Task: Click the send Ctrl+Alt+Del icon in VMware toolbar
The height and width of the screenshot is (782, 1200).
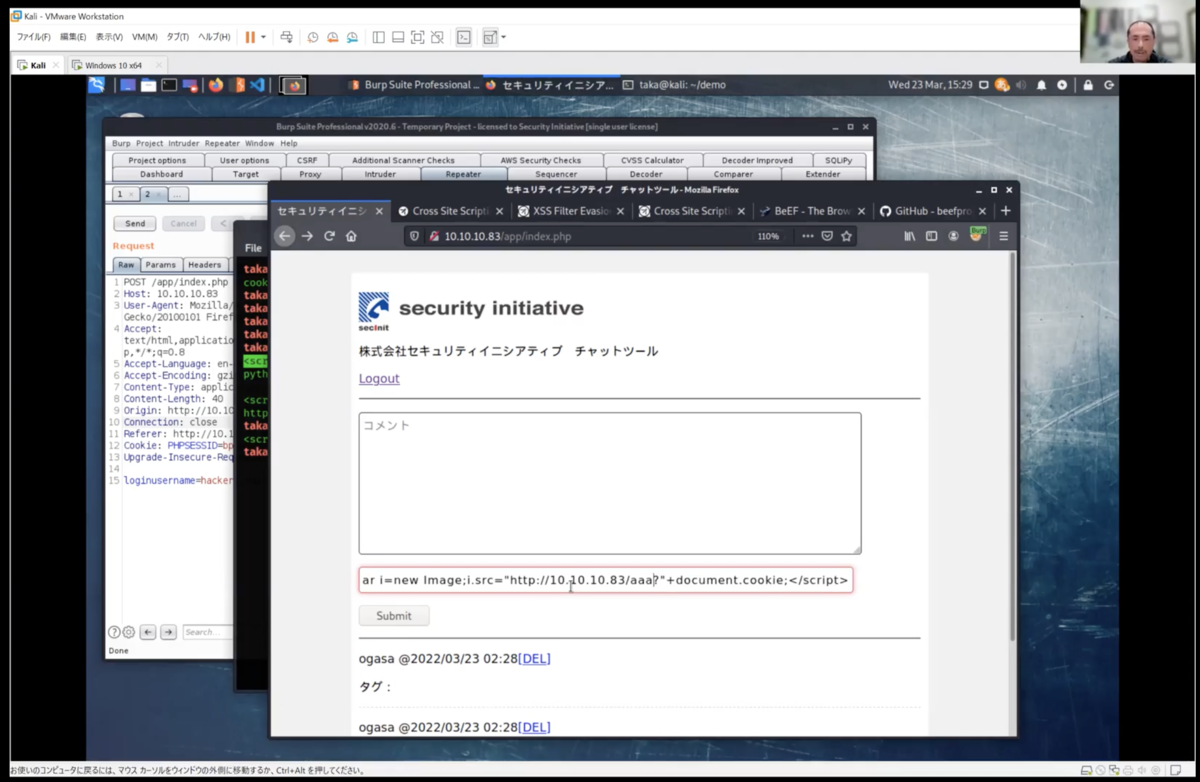Action: pos(287,37)
